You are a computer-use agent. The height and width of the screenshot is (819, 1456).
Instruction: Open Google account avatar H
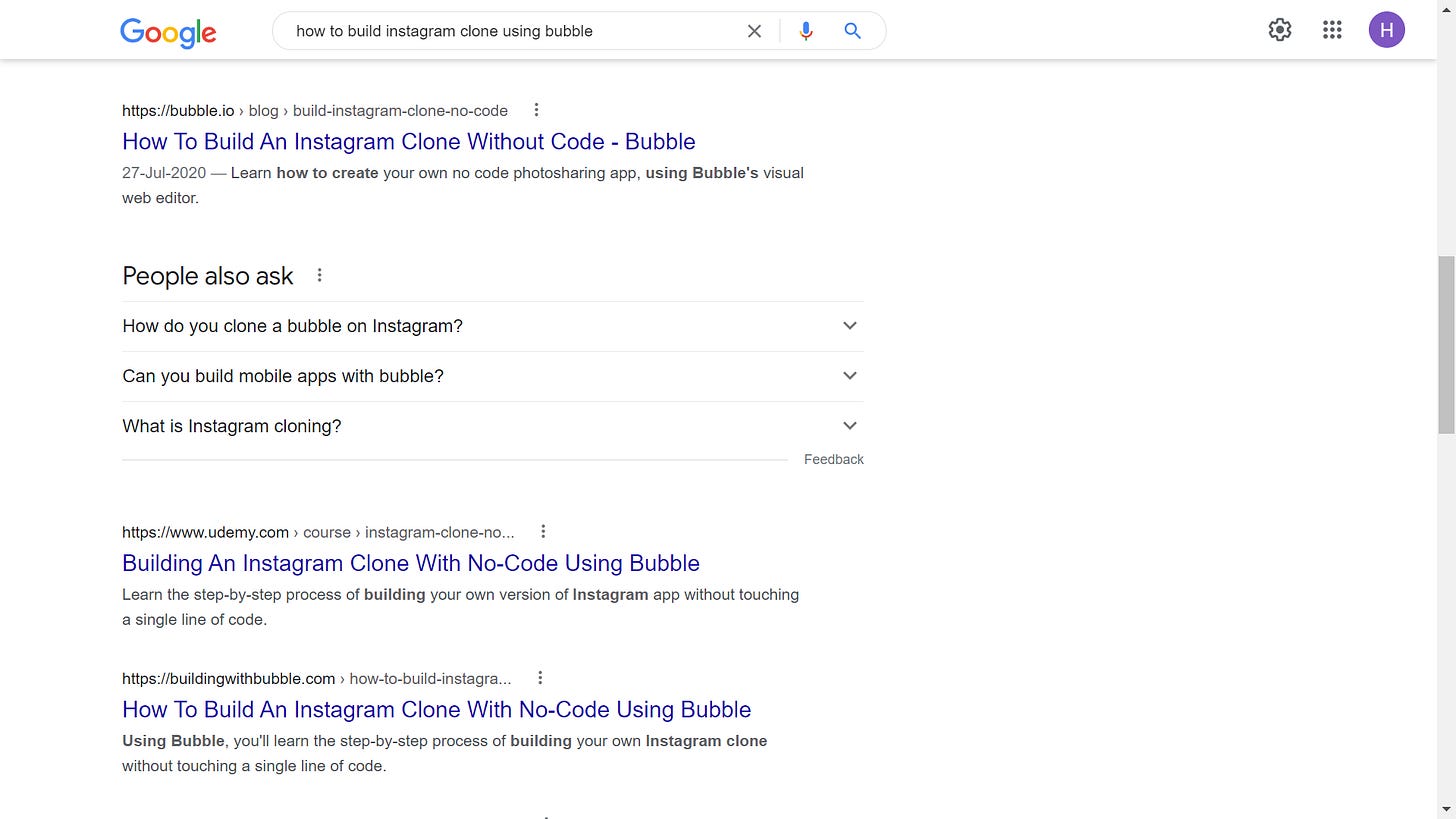pyautogui.click(x=1387, y=30)
